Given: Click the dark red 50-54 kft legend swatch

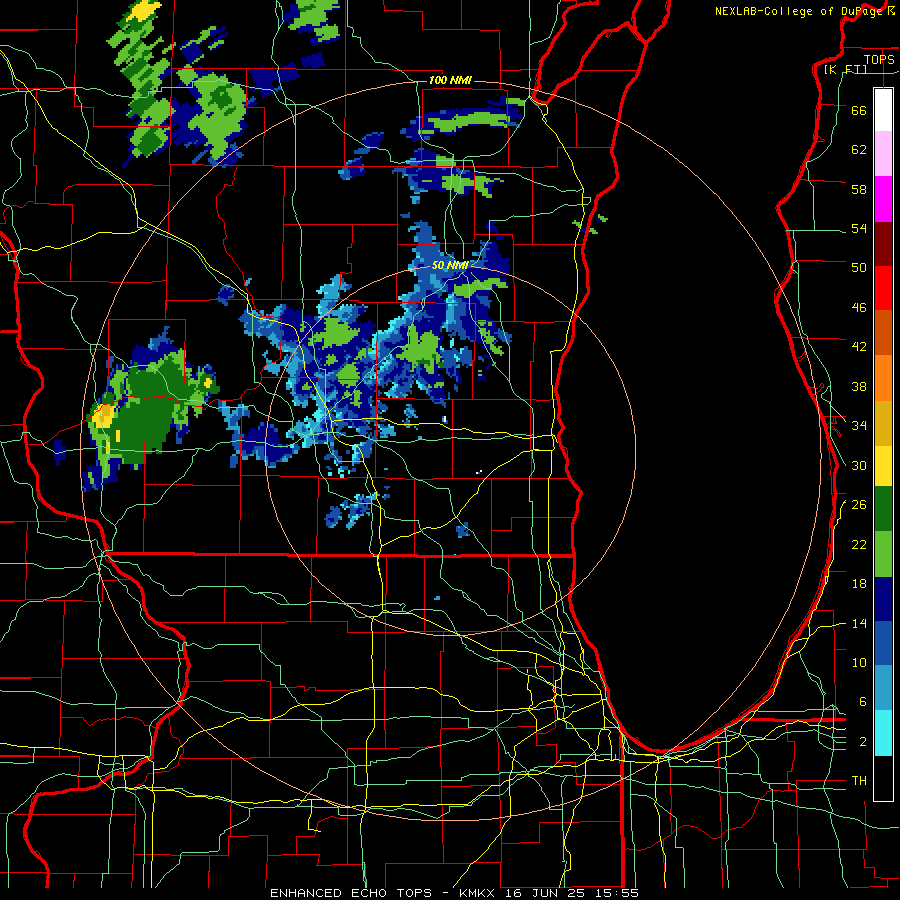Looking at the screenshot, I should 883,244.
